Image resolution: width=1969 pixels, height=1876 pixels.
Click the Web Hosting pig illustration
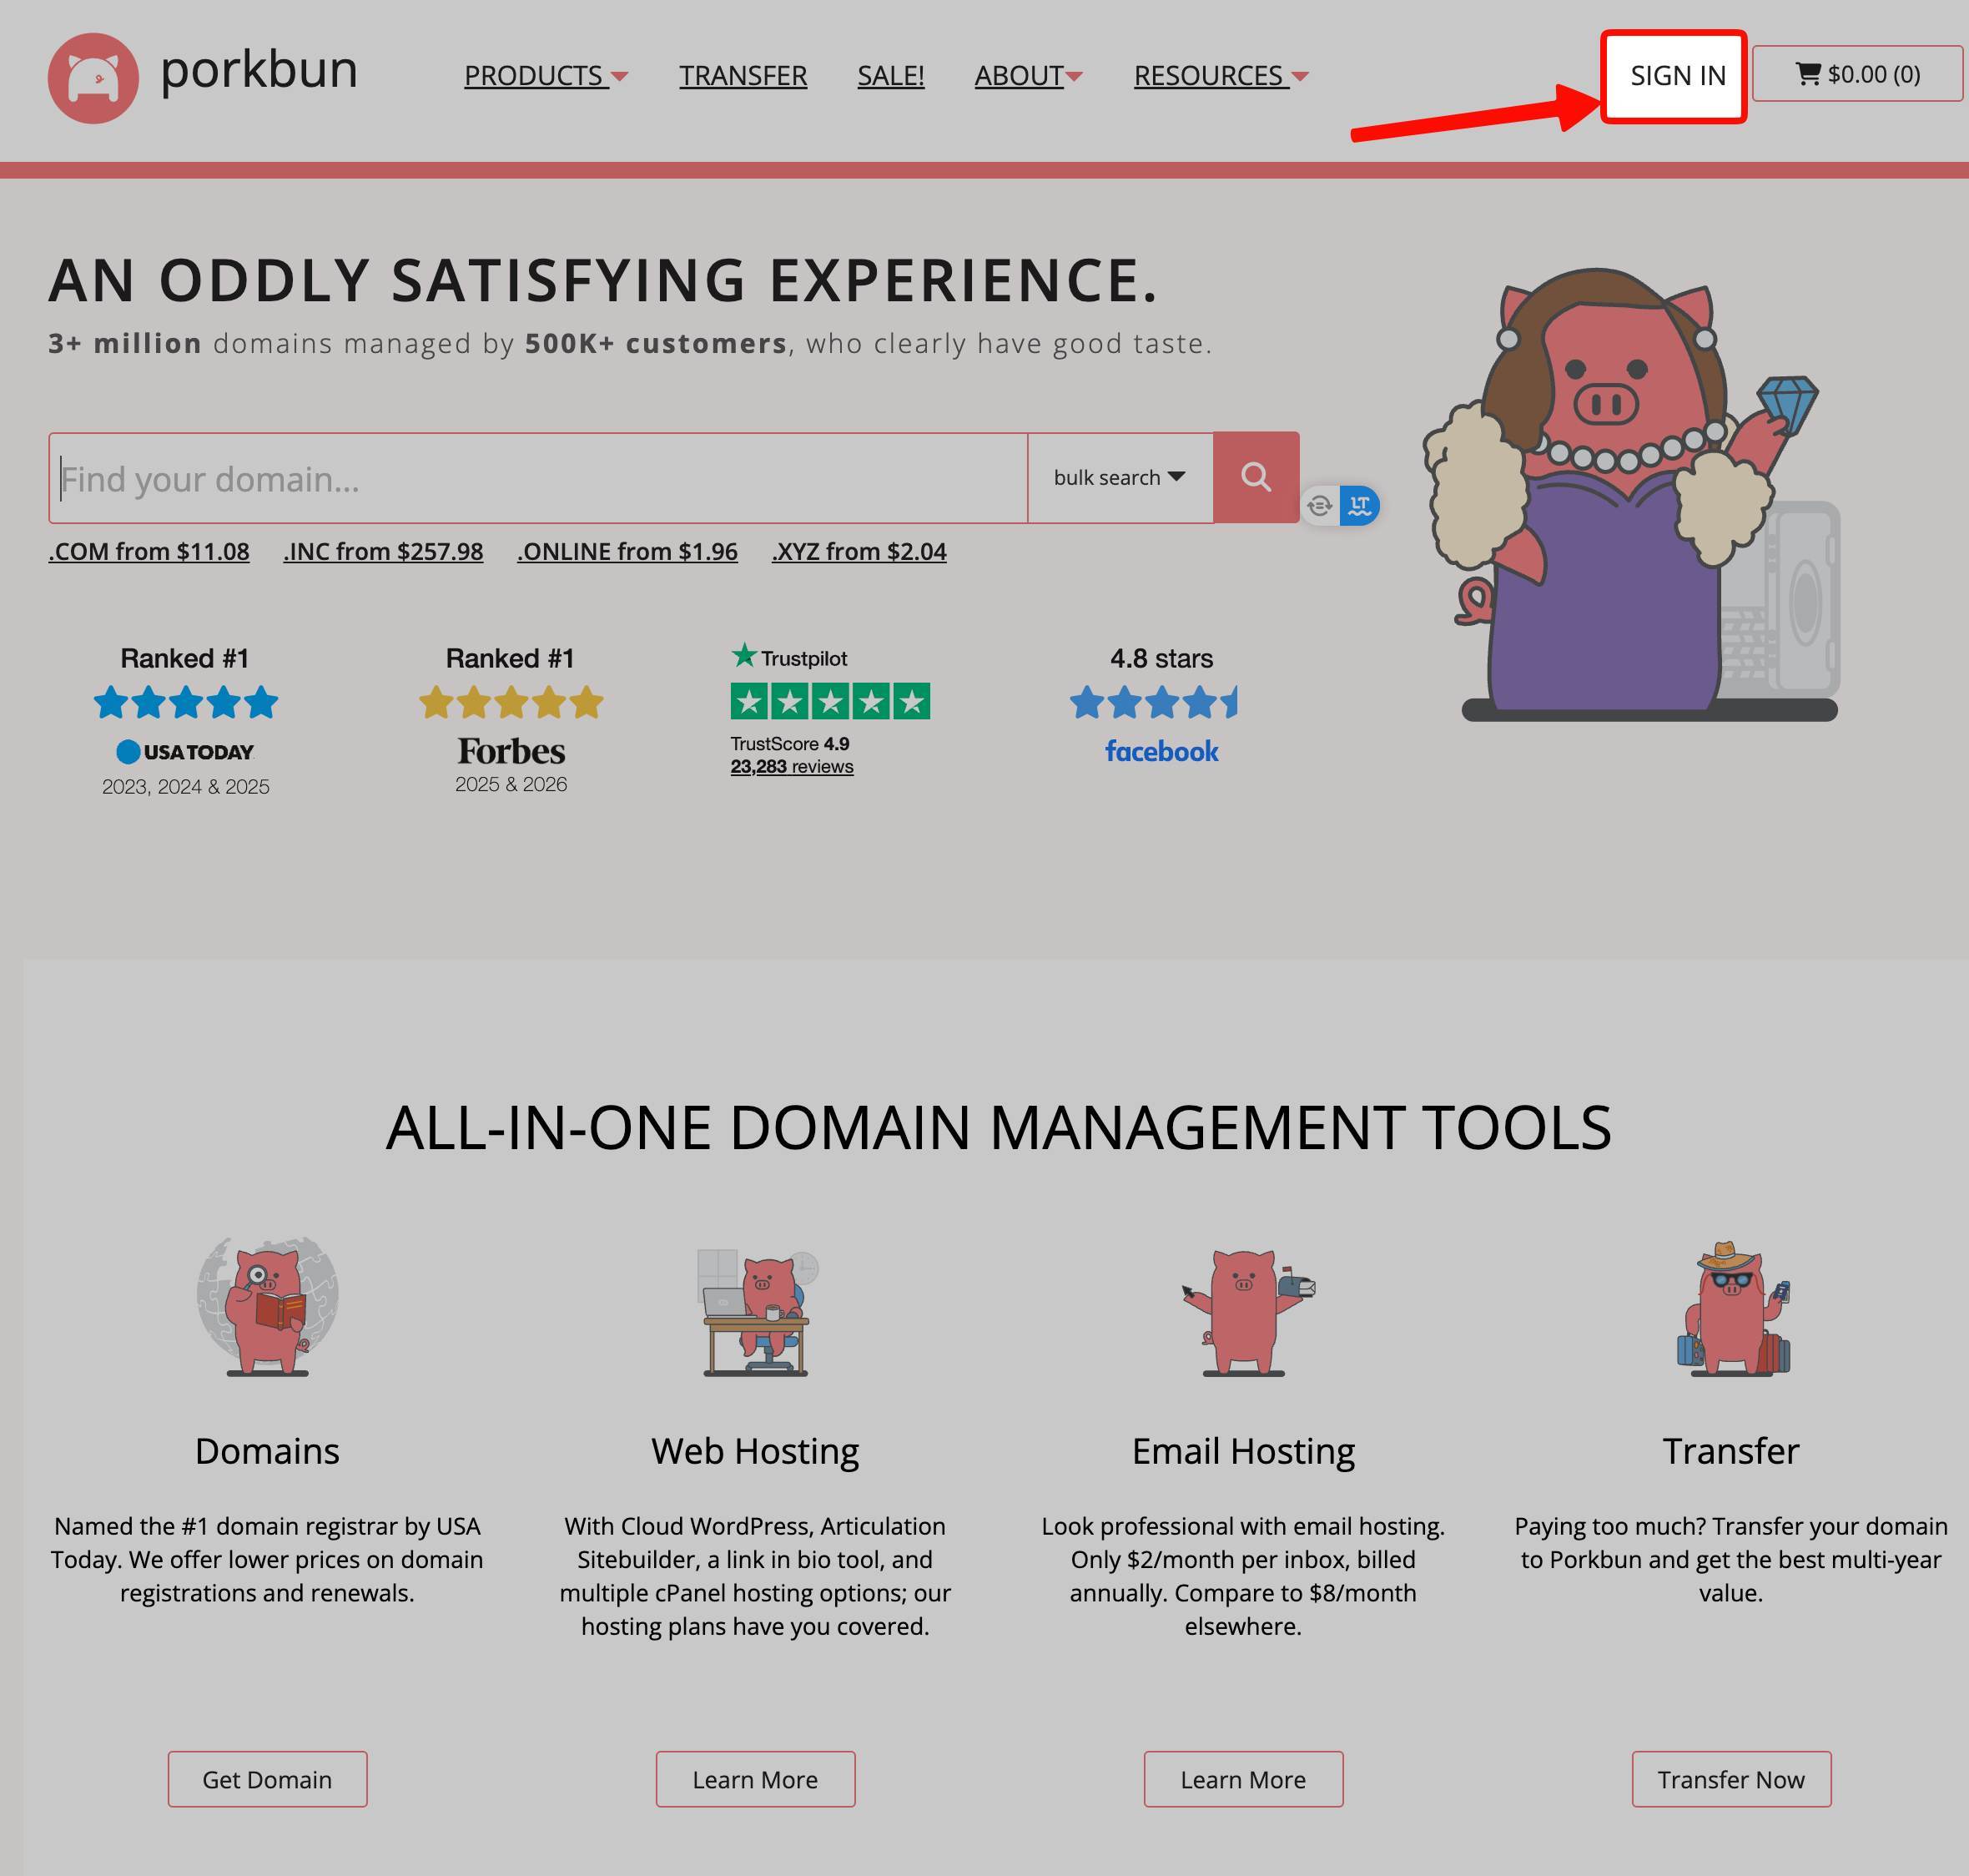coord(756,1311)
